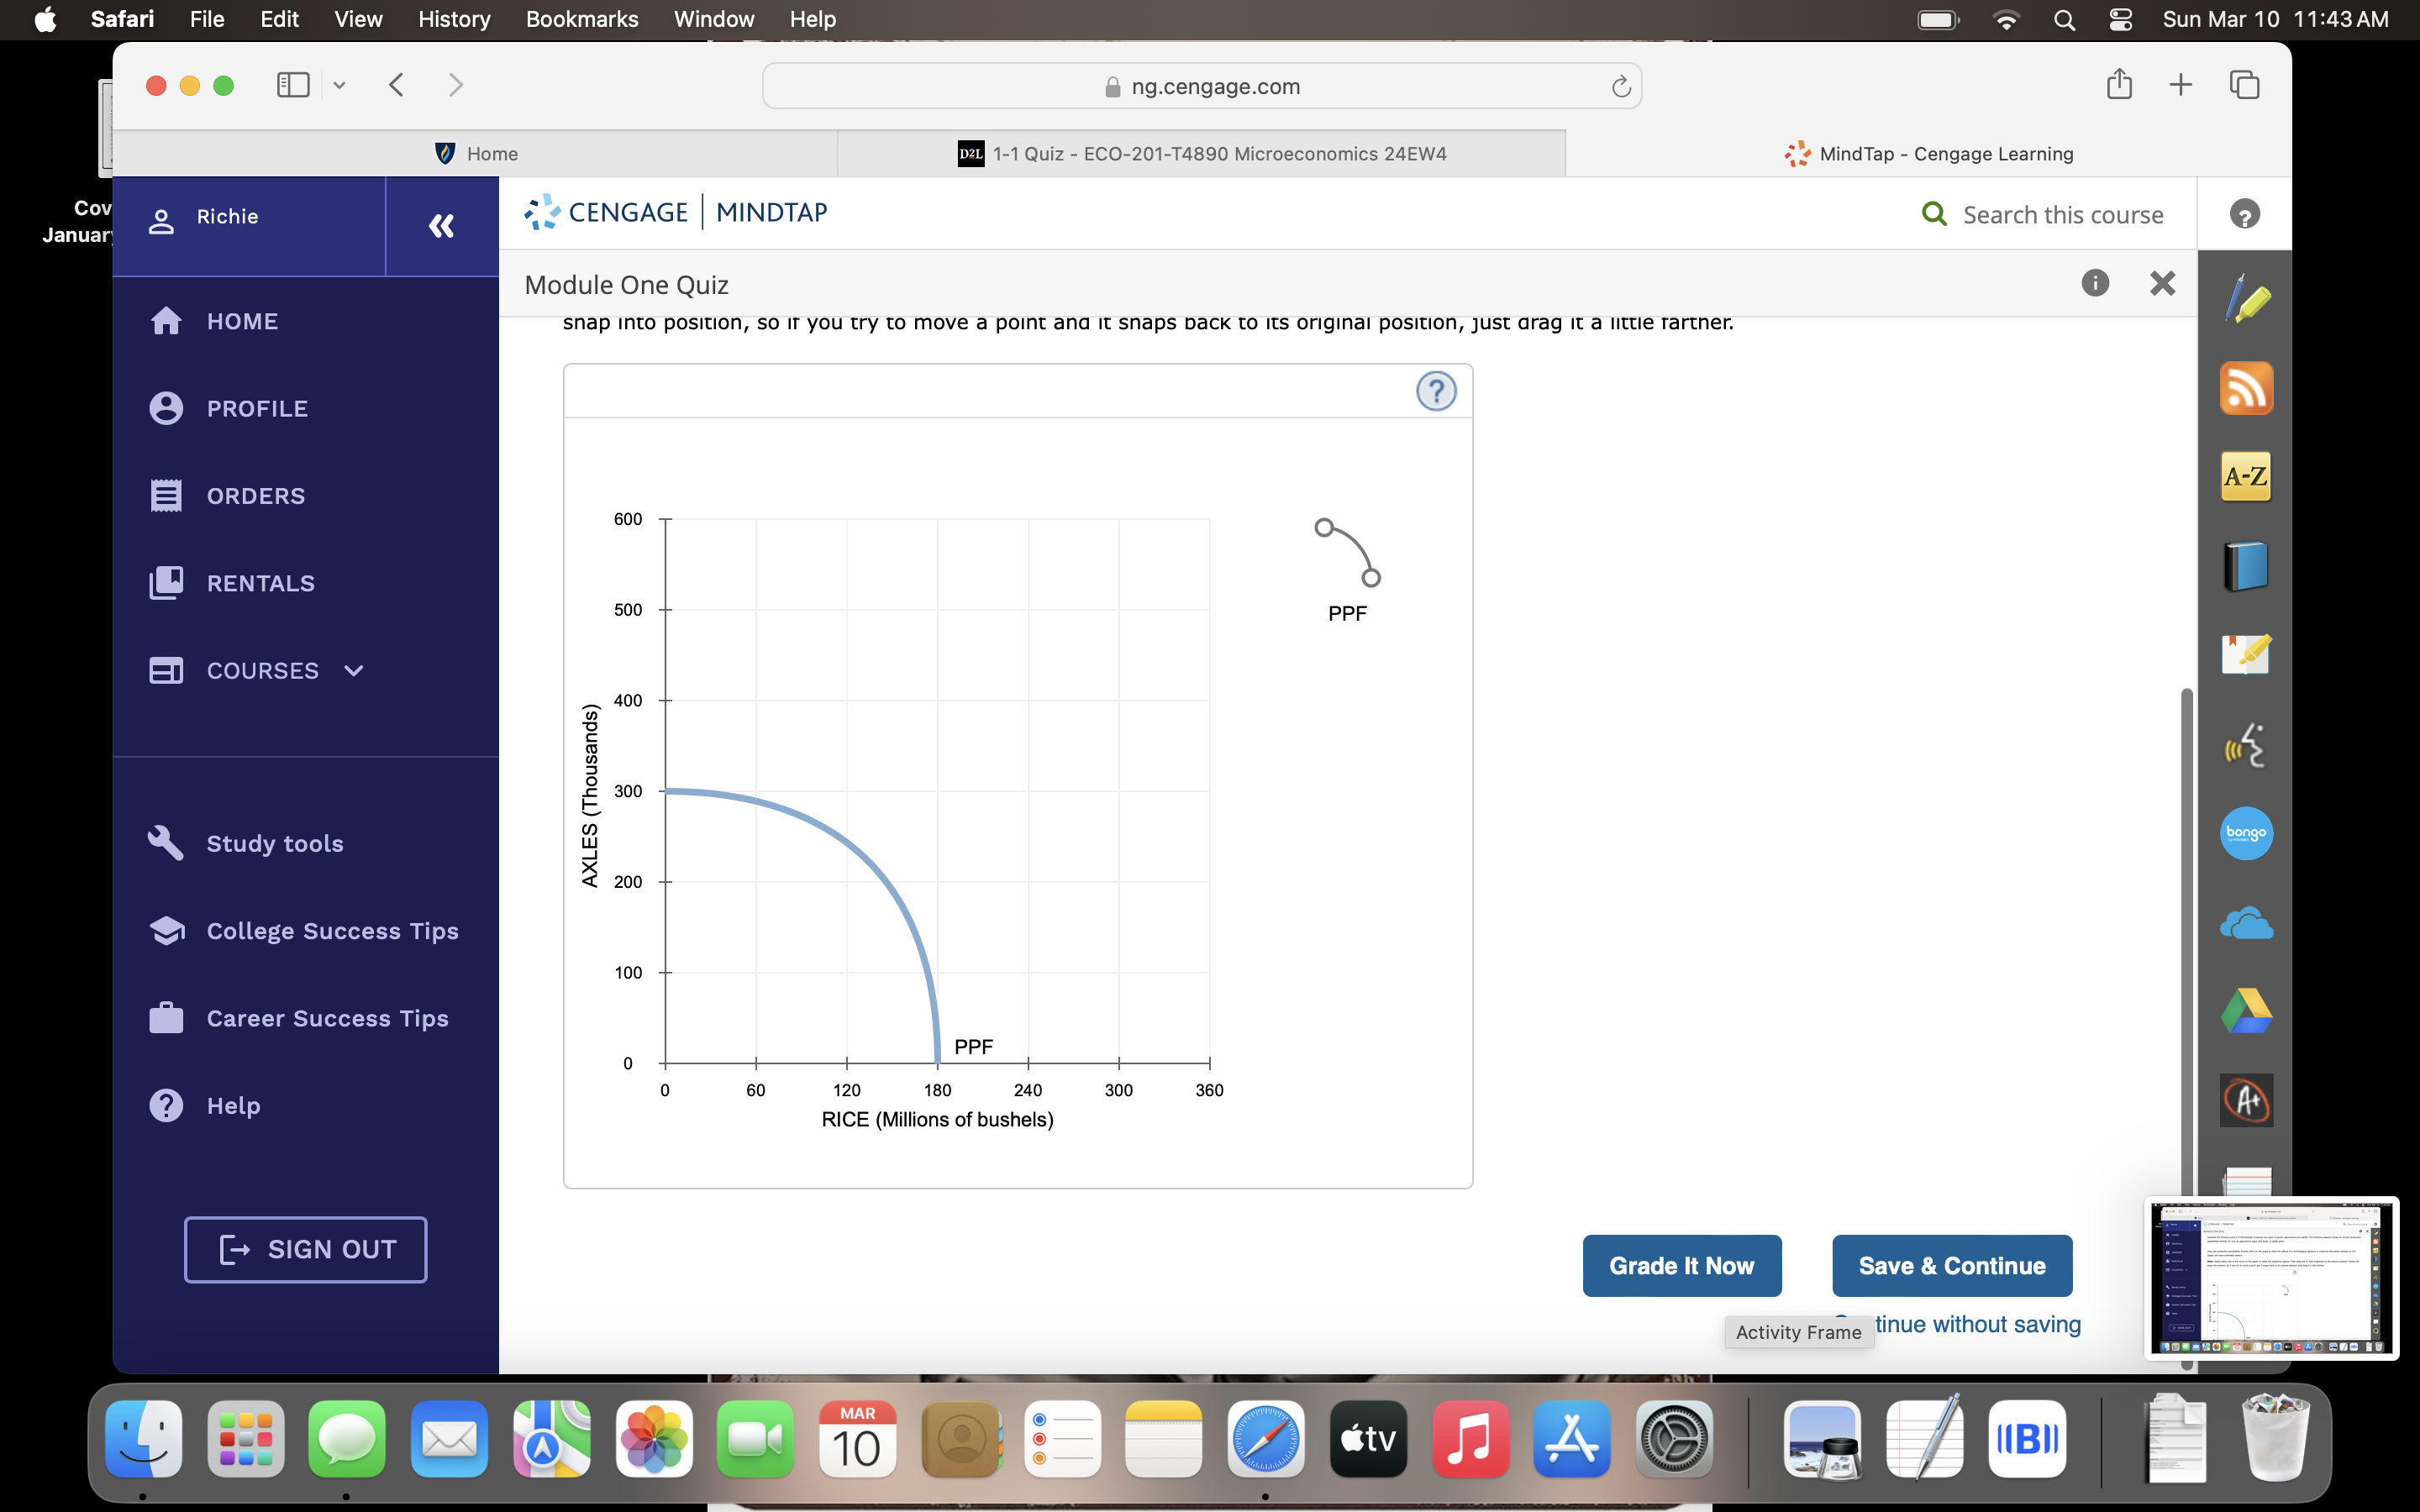
Task: Open the graph question help tooltip
Action: [1437, 391]
